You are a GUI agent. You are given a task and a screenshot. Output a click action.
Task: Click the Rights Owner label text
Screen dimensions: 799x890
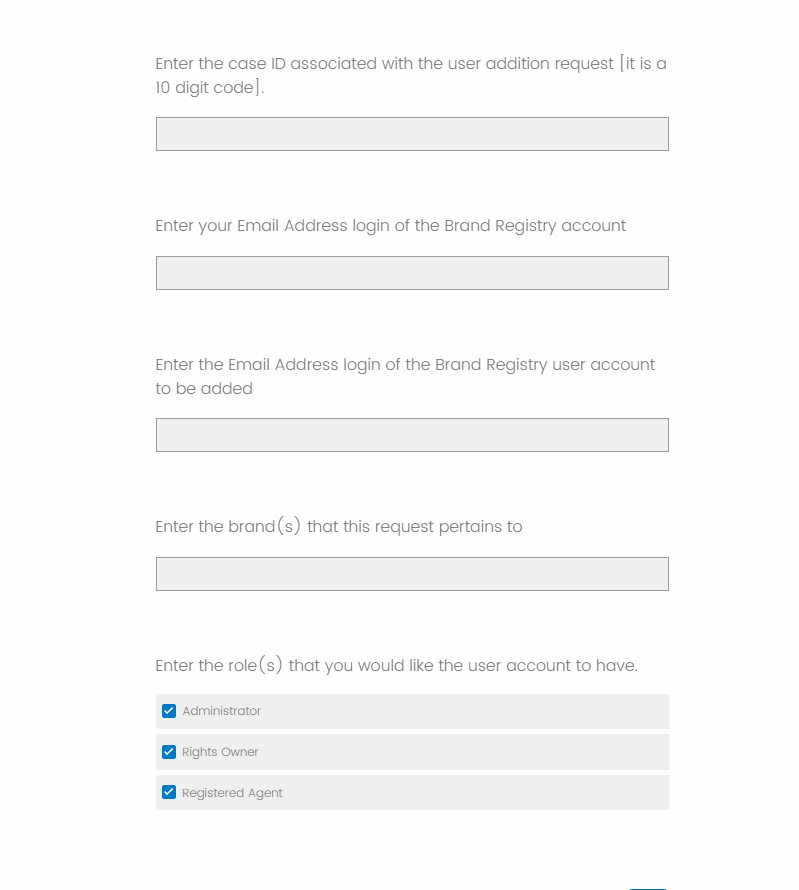[x=220, y=752]
